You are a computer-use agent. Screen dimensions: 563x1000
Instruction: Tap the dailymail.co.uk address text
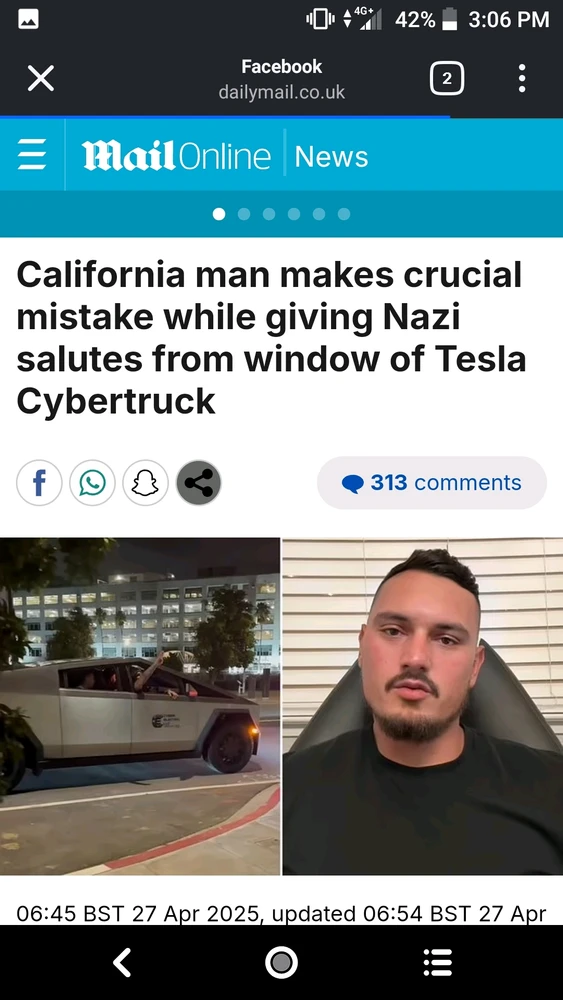(281, 92)
